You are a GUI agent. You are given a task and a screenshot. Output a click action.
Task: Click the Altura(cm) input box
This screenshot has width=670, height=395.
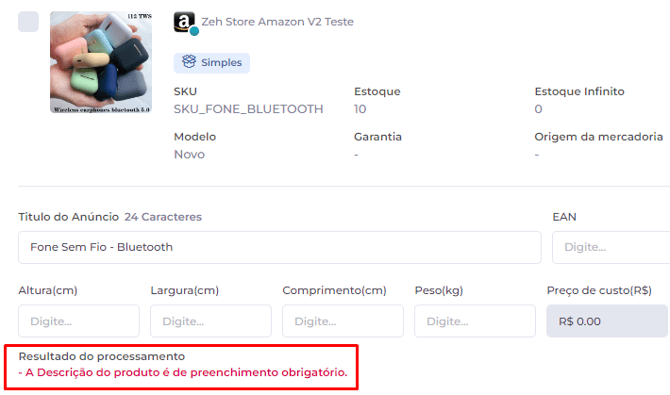point(79,321)
